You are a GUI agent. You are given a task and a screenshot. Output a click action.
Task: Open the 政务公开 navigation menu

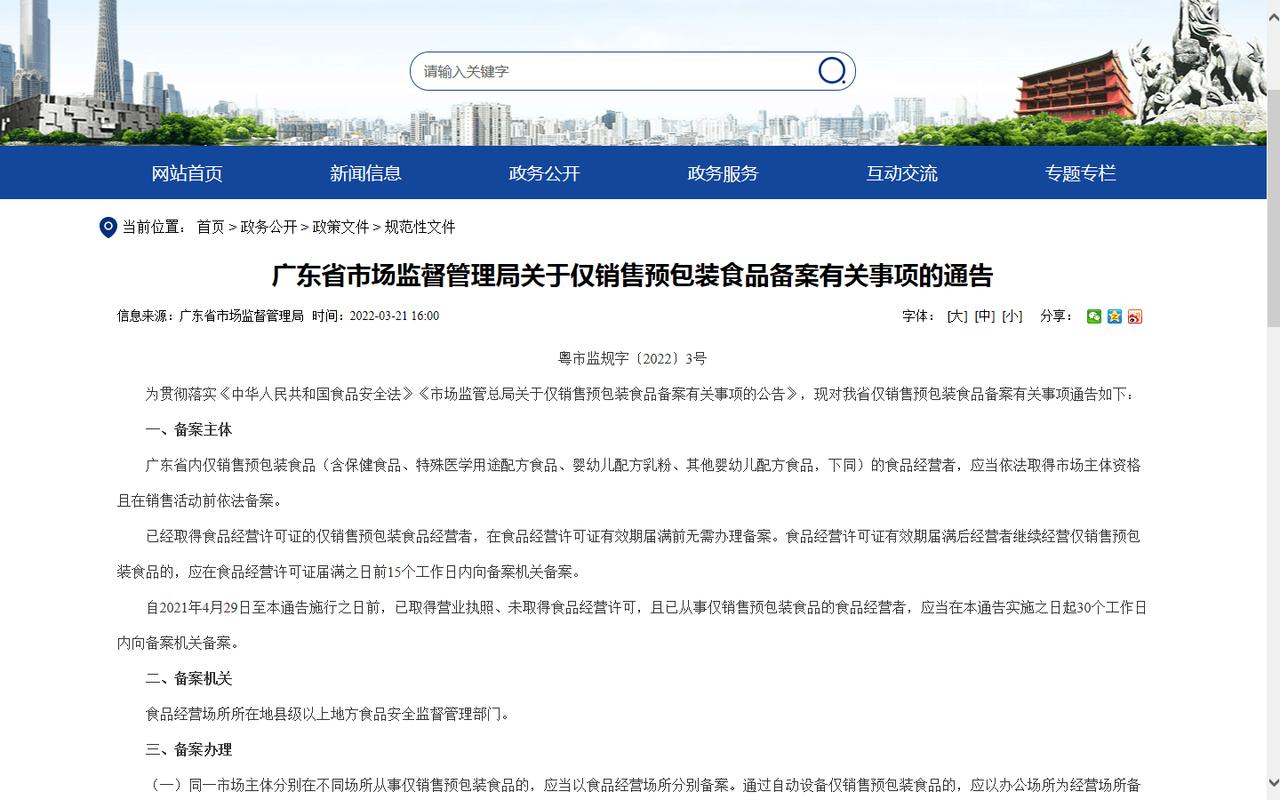click(x=544, y=172)
